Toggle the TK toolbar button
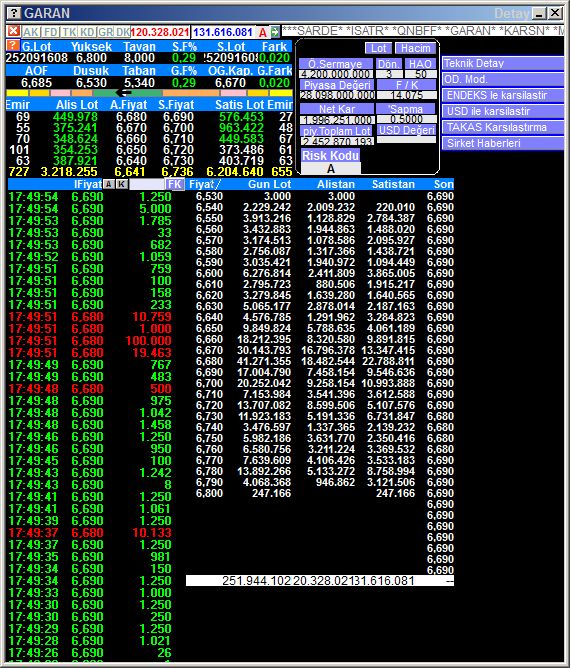The width and height of the screenshot is (570, 668). 69,32
